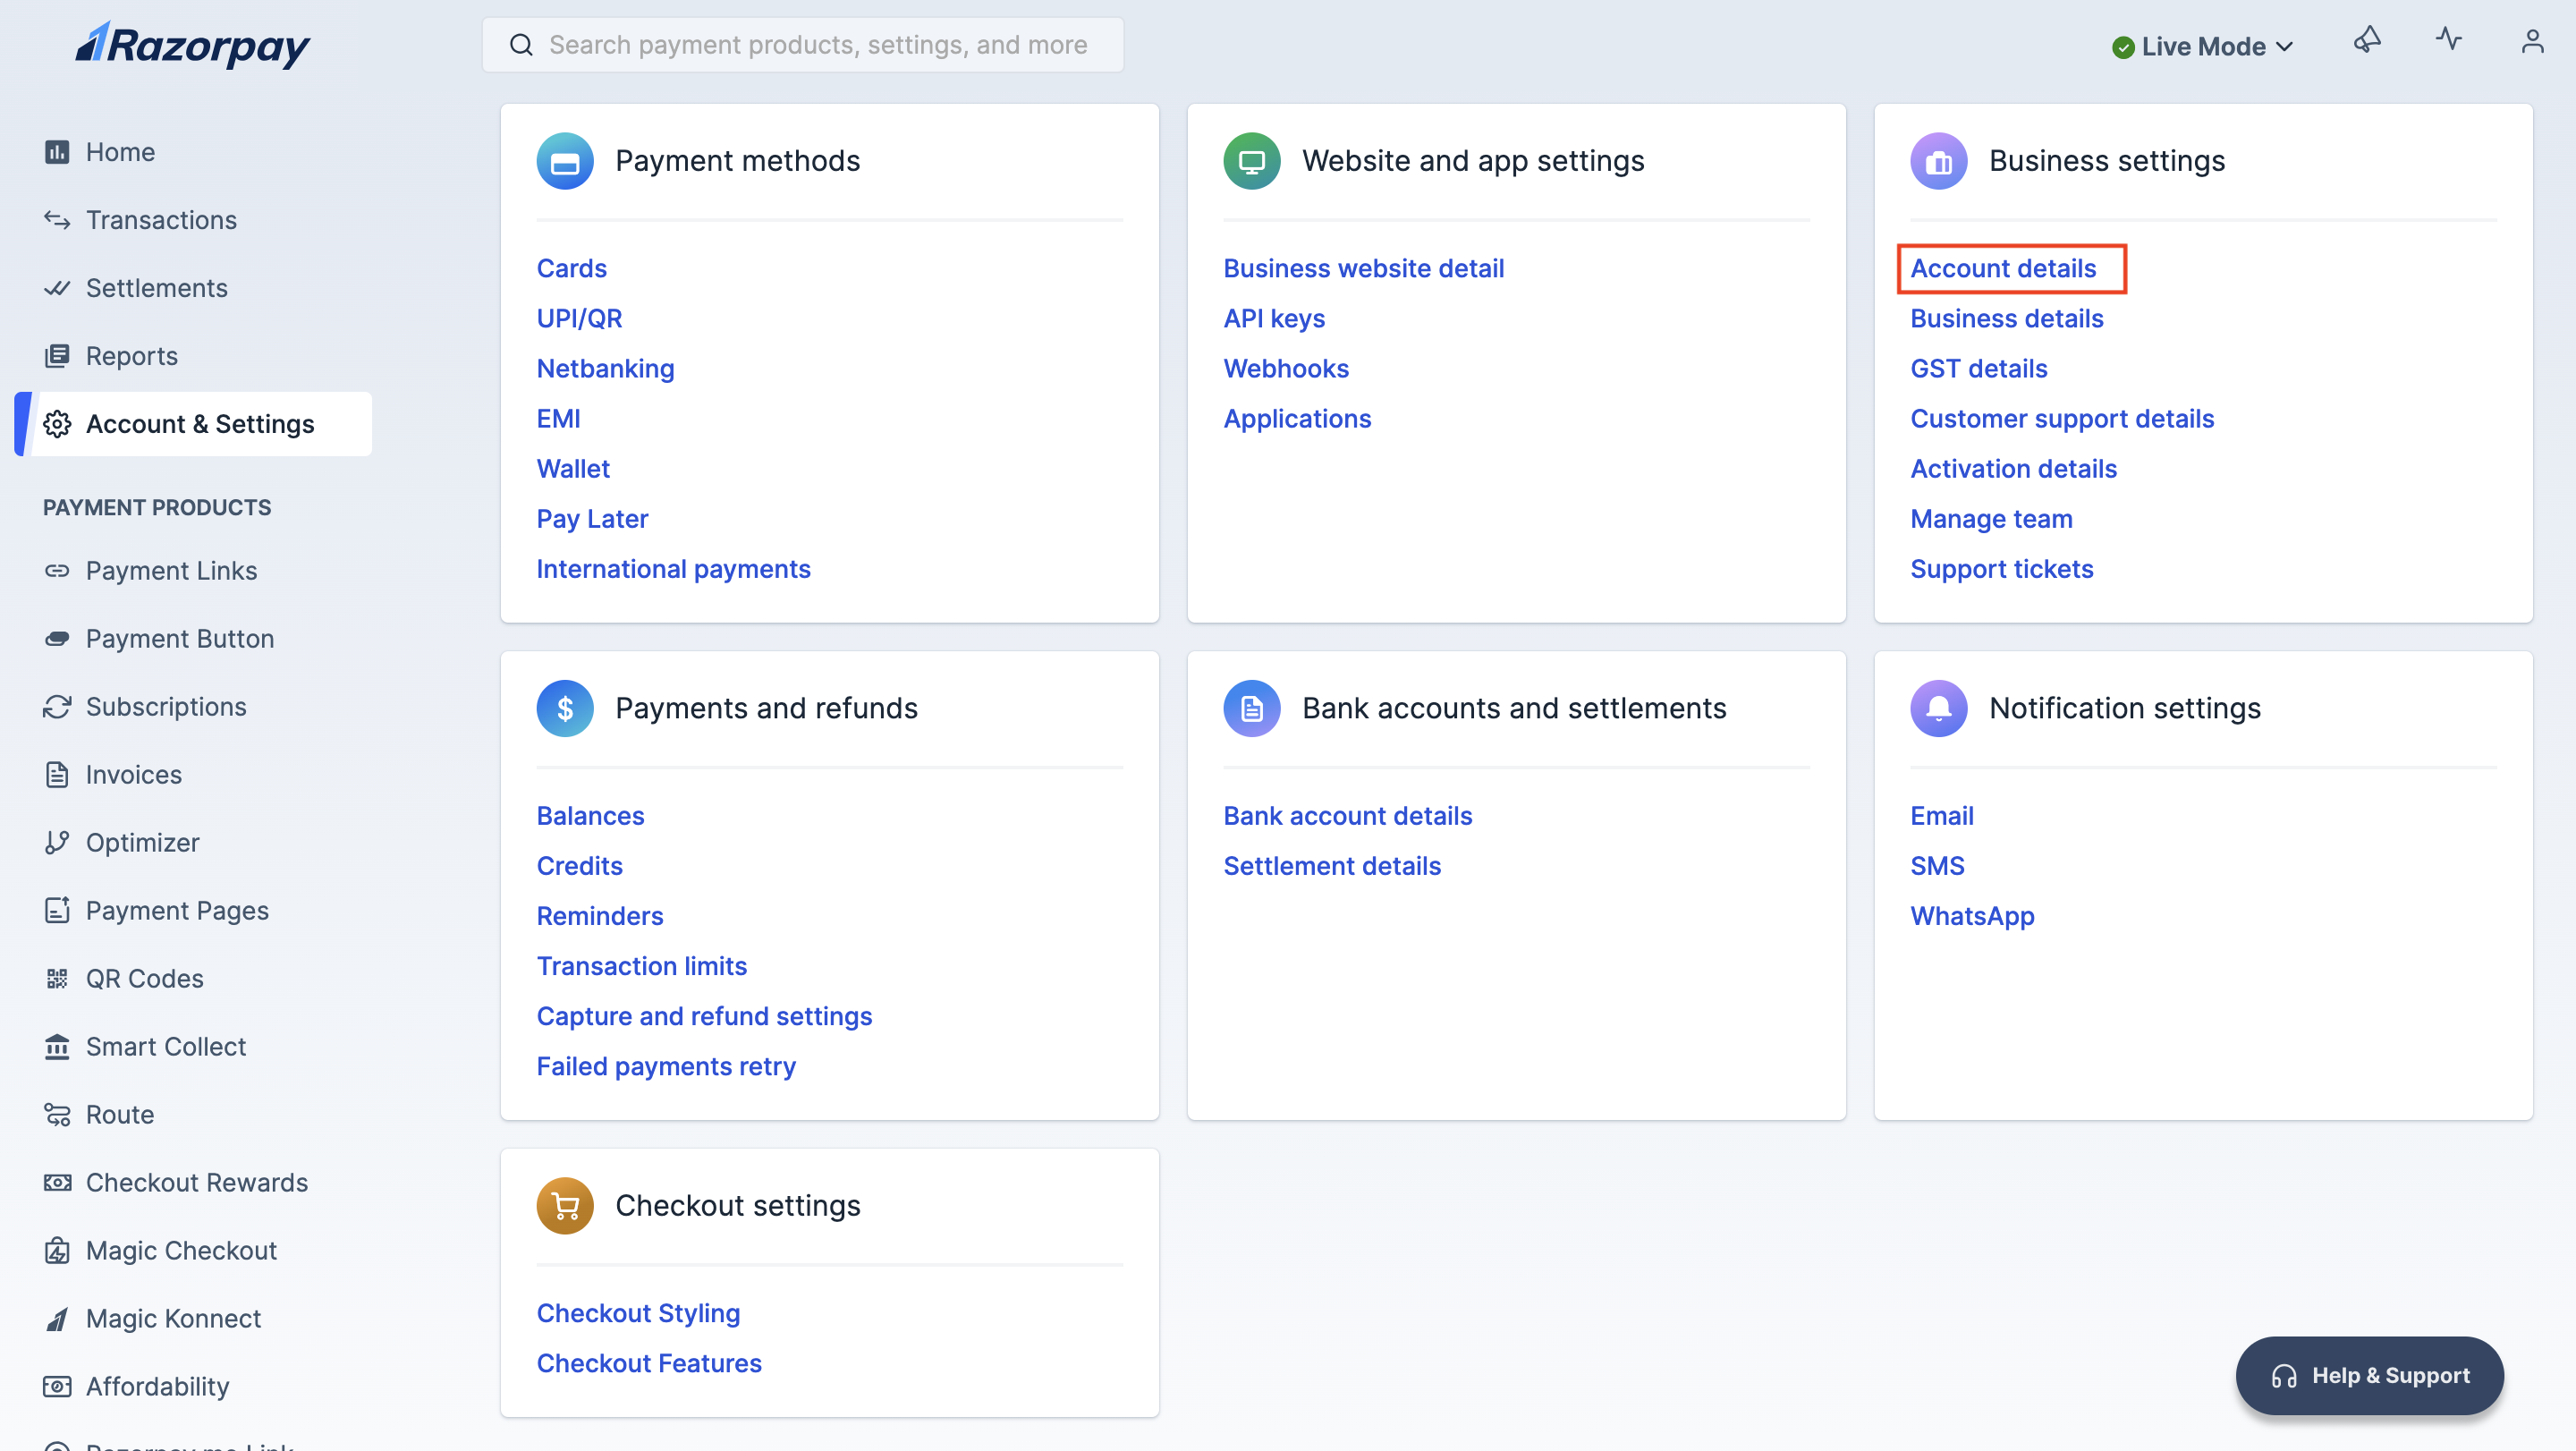Open WhatsApp notification settings link
This screenshot has width=2576, height=1451.
tap(1973, 916)
